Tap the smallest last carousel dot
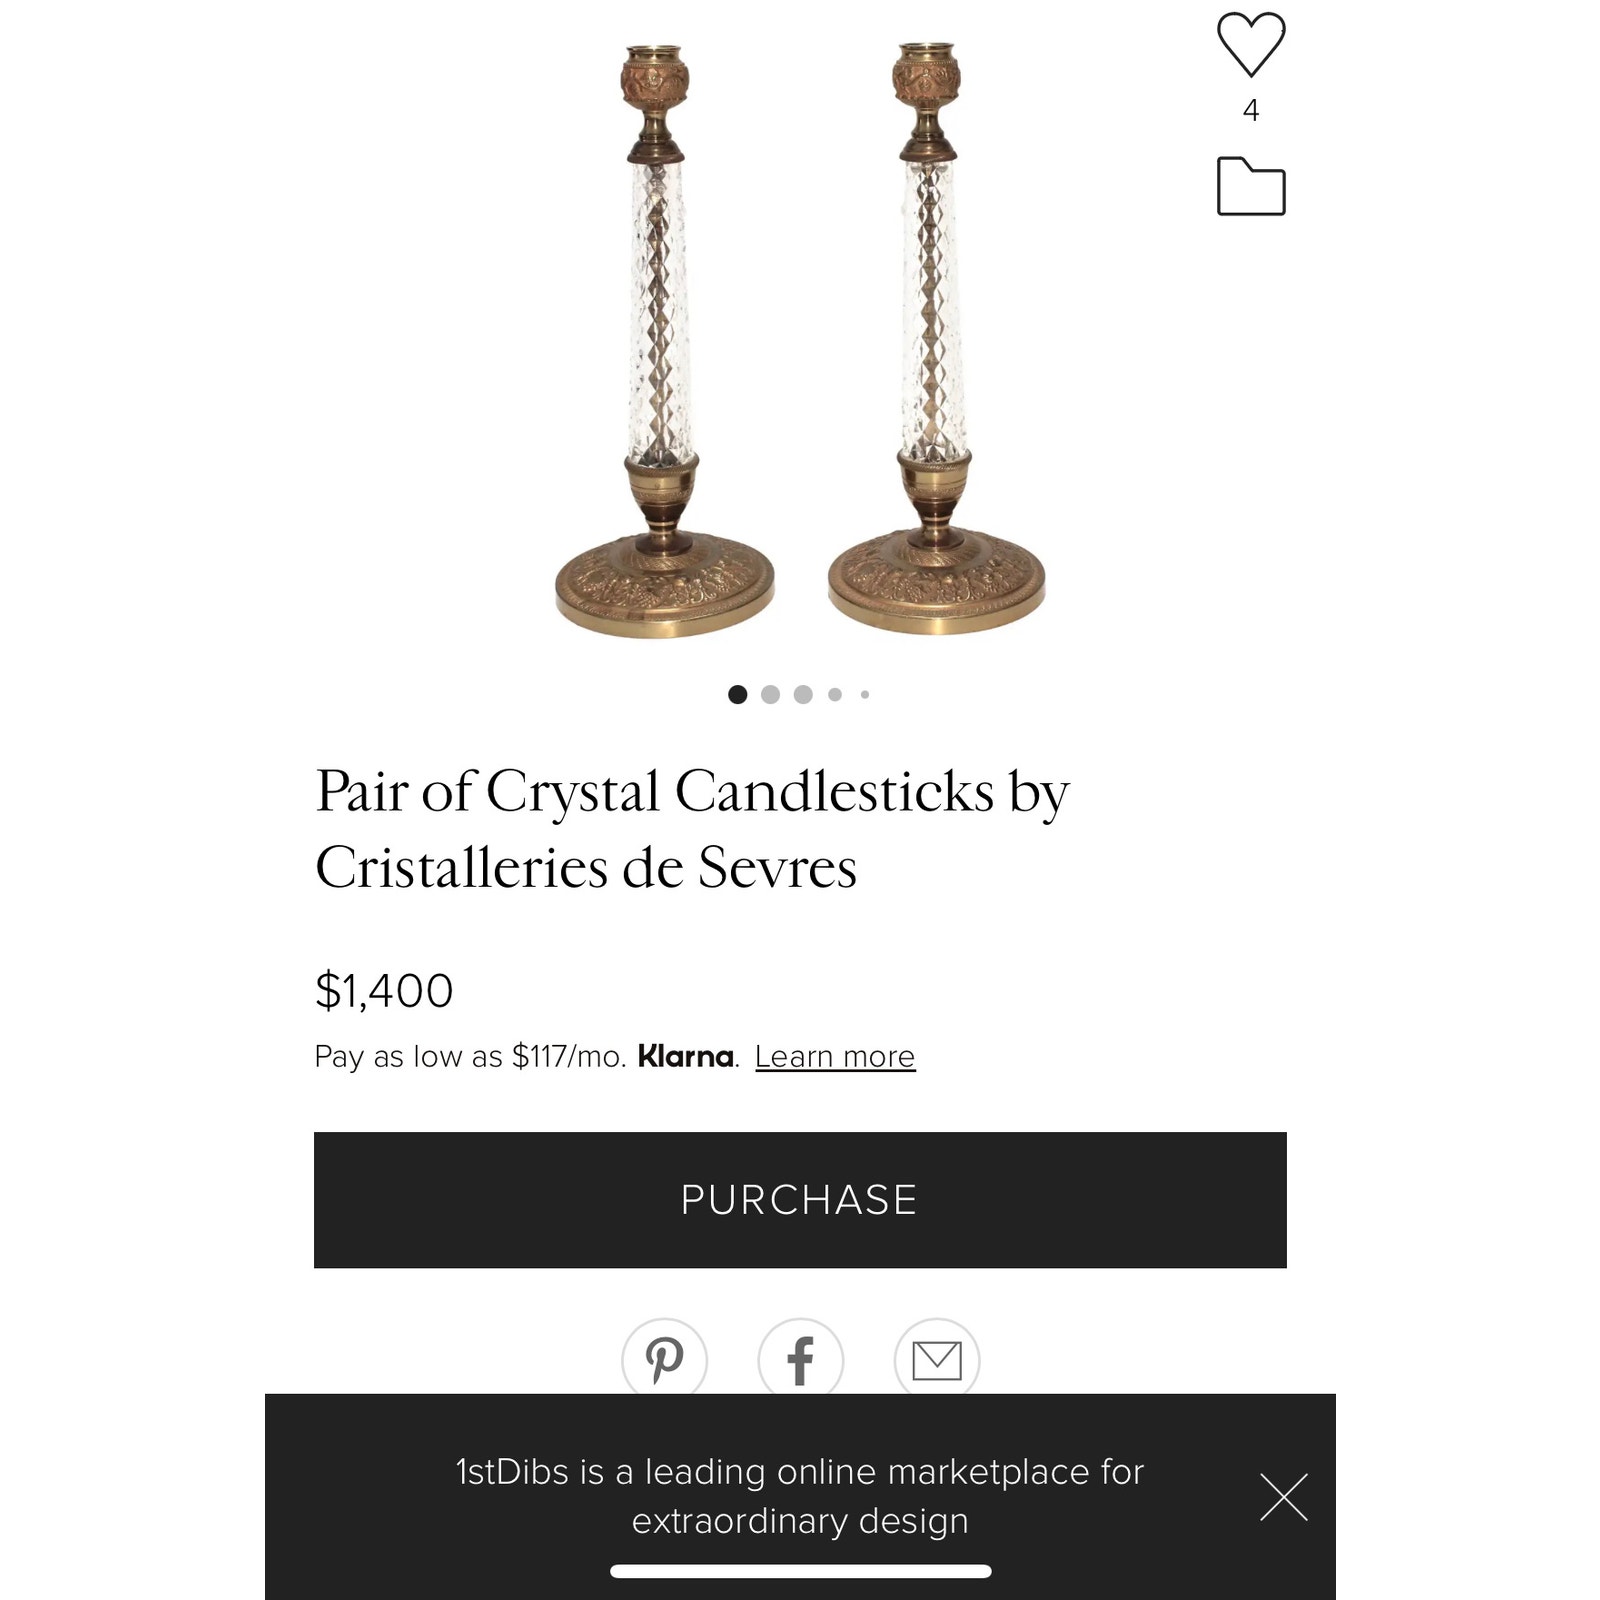Viewport: 1600px width, 1600px height. [865, 694]
